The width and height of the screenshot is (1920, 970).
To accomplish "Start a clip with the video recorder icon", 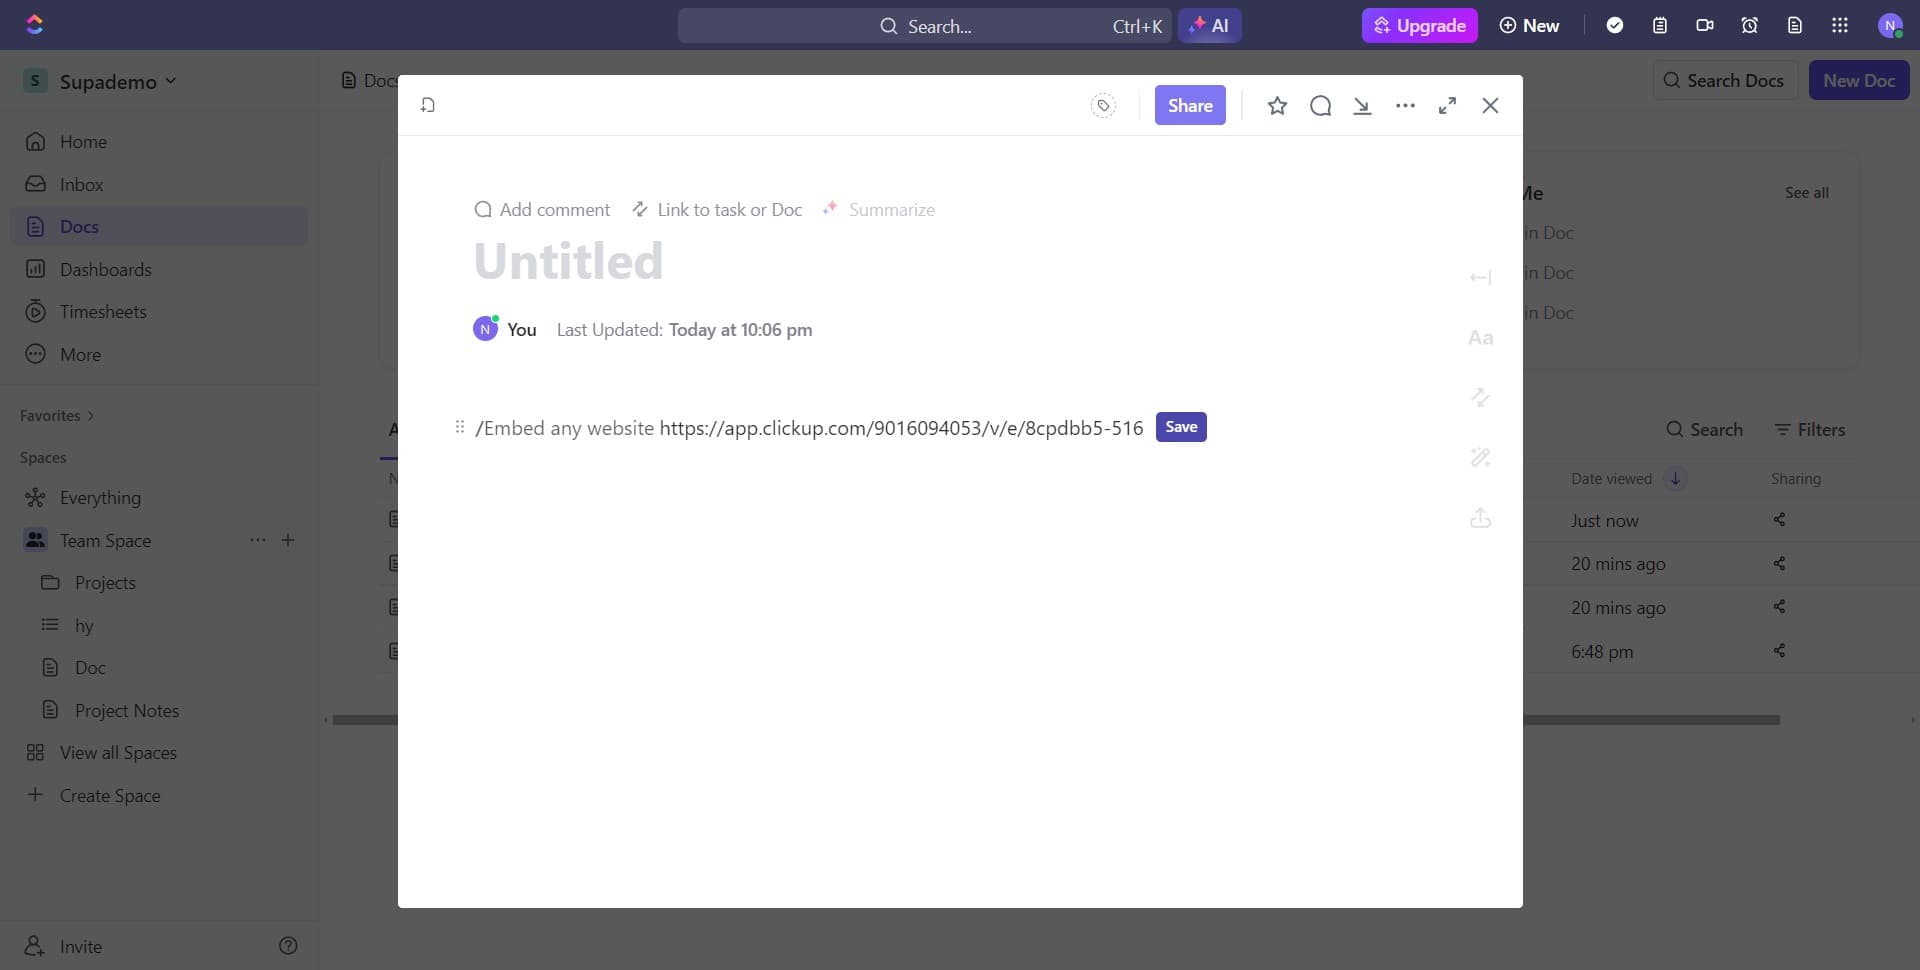I will pos(1704,25).
